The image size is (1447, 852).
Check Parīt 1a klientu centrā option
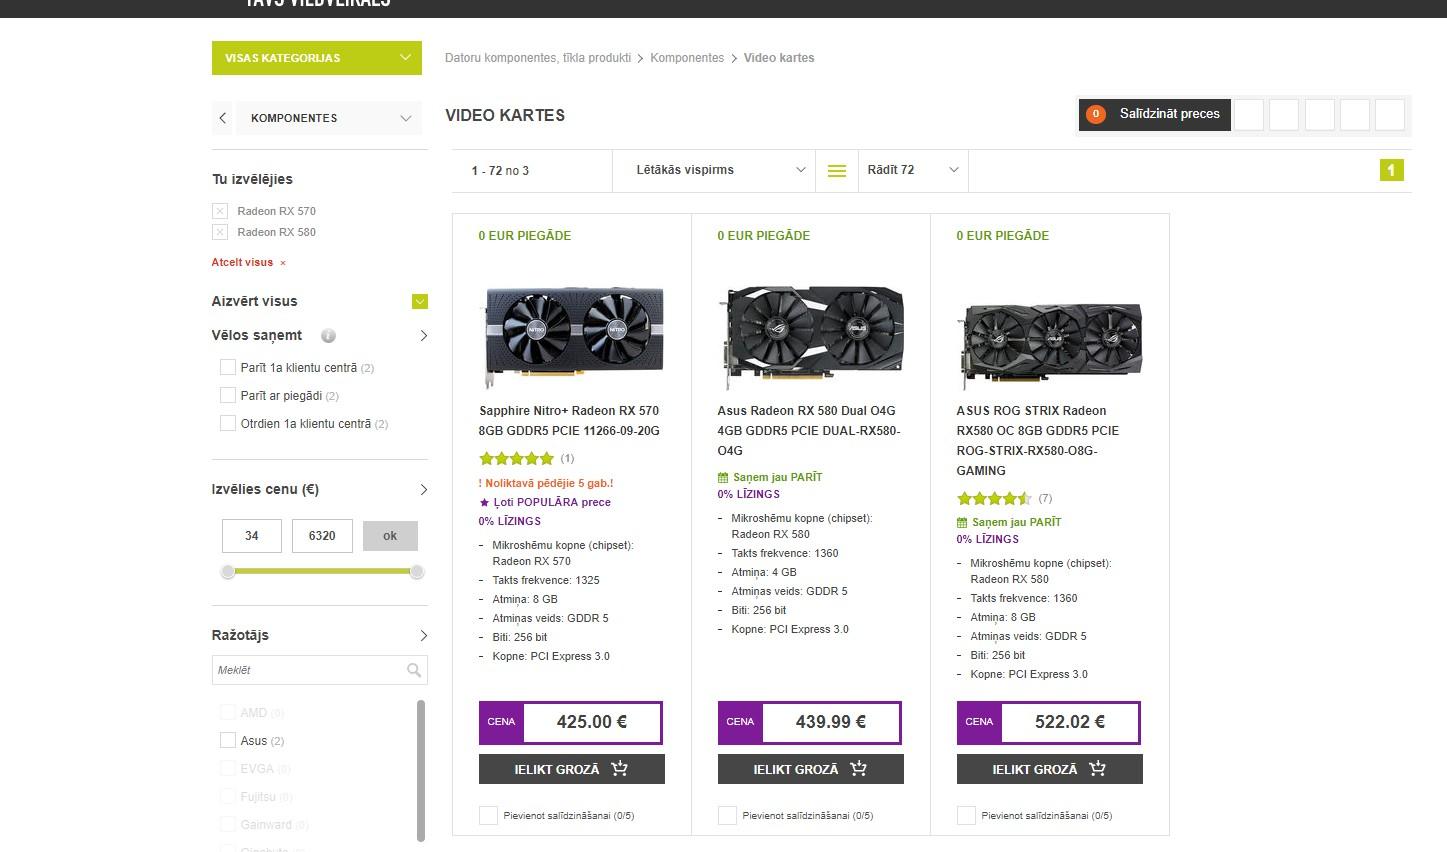[228, 367]
